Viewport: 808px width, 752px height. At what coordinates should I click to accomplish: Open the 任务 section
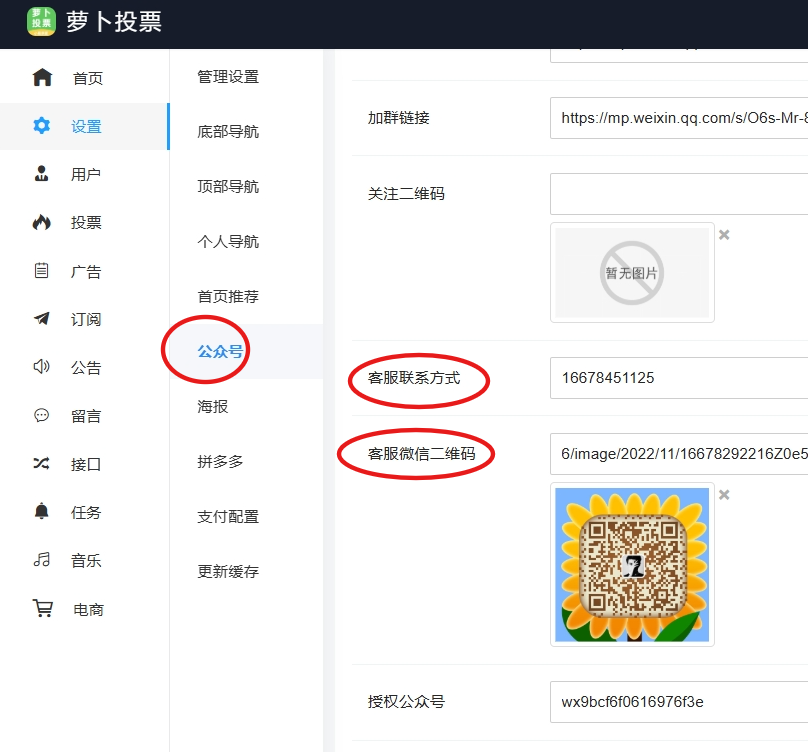click(x=86, y=512)
